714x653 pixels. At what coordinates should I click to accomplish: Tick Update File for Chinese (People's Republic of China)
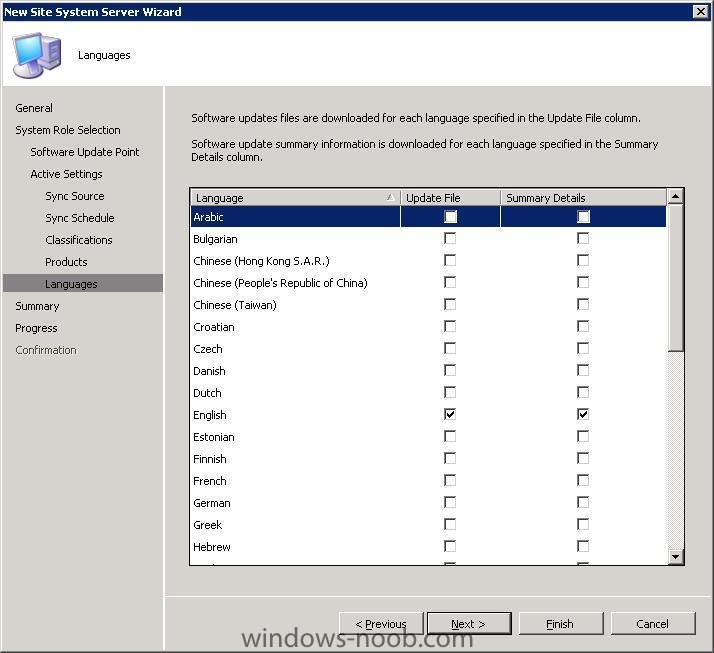point(450,282)
